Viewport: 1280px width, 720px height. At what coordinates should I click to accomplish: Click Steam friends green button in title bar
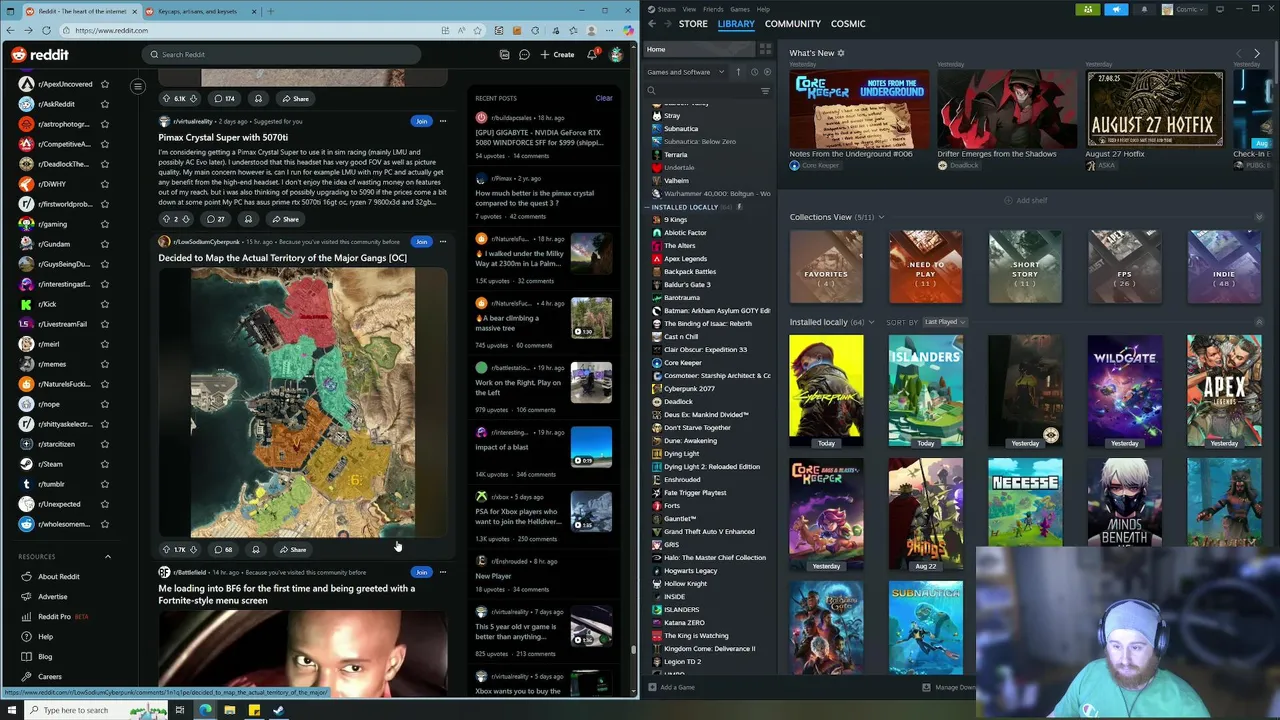[x=1088, y=9]
